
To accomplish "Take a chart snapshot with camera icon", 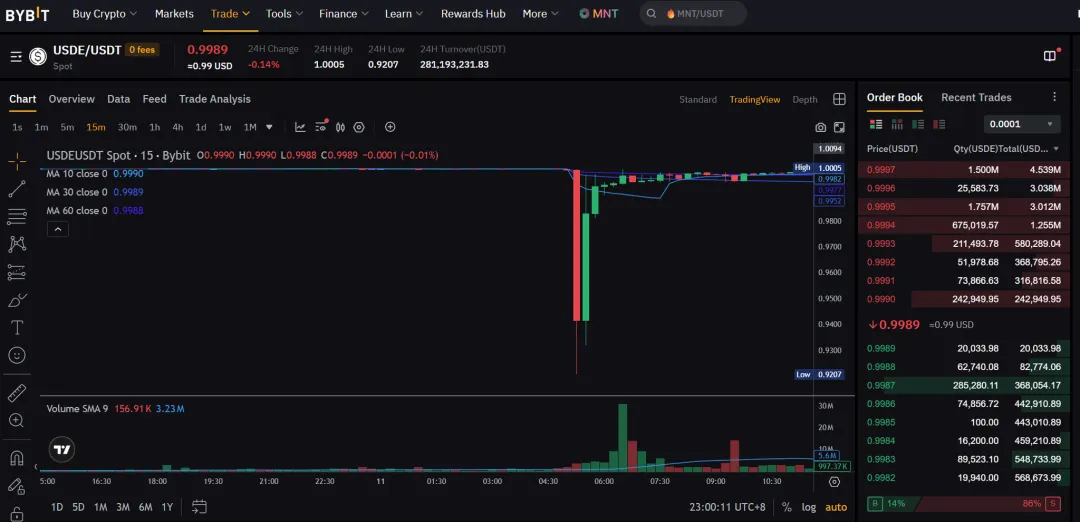I will click(820, 127).
